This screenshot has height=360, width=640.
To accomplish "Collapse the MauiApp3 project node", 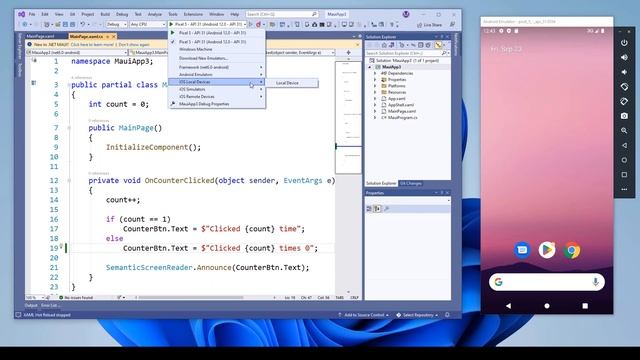I will (370, 67).
